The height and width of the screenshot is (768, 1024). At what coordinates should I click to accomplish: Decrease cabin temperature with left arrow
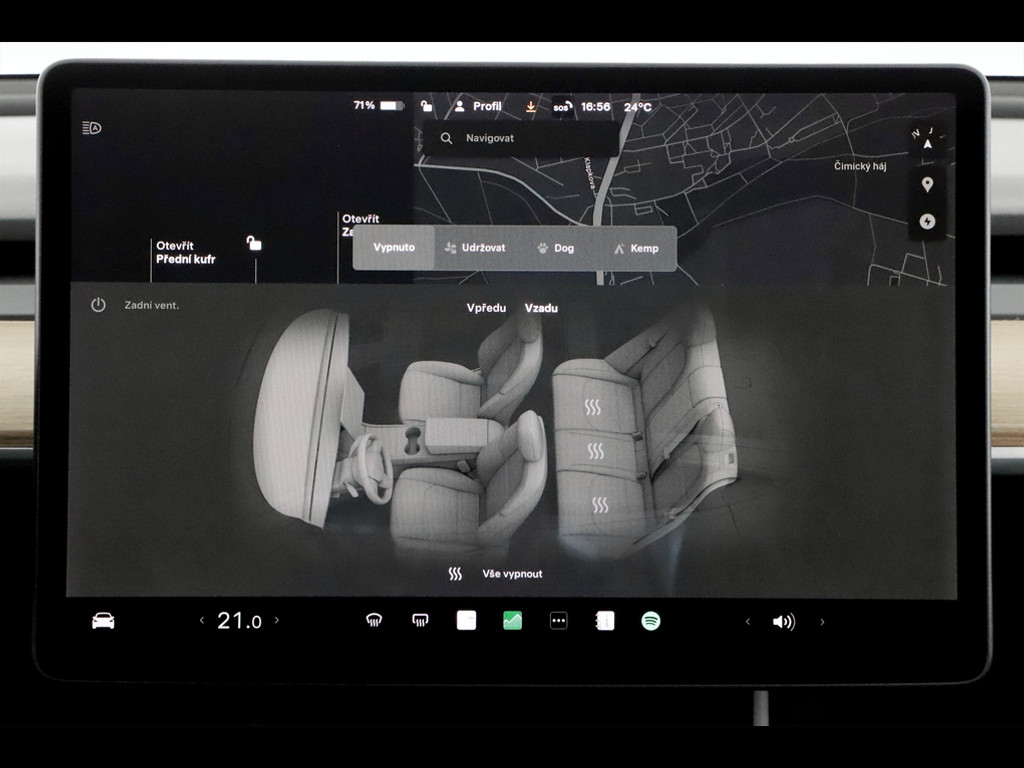(202, 620)
